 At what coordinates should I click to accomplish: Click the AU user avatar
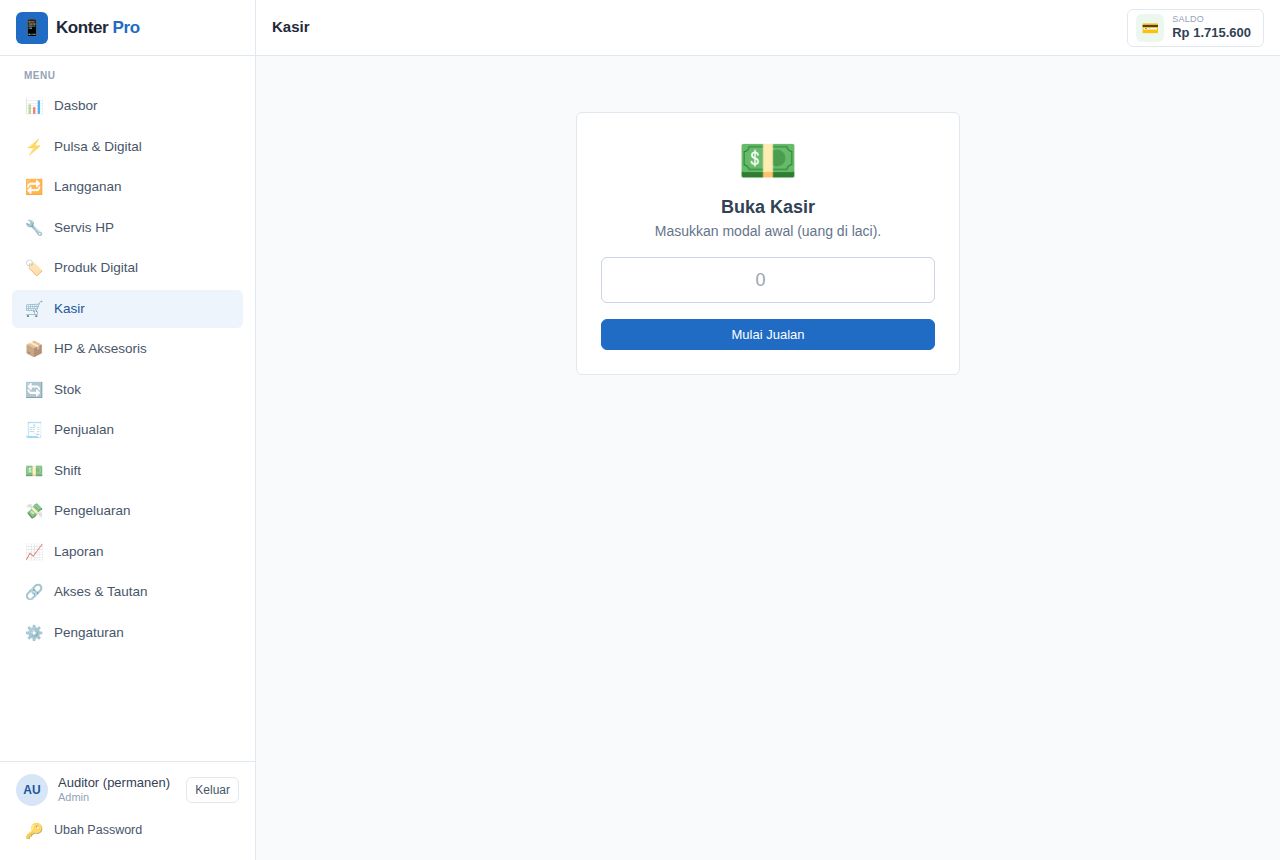pos(32,790)
